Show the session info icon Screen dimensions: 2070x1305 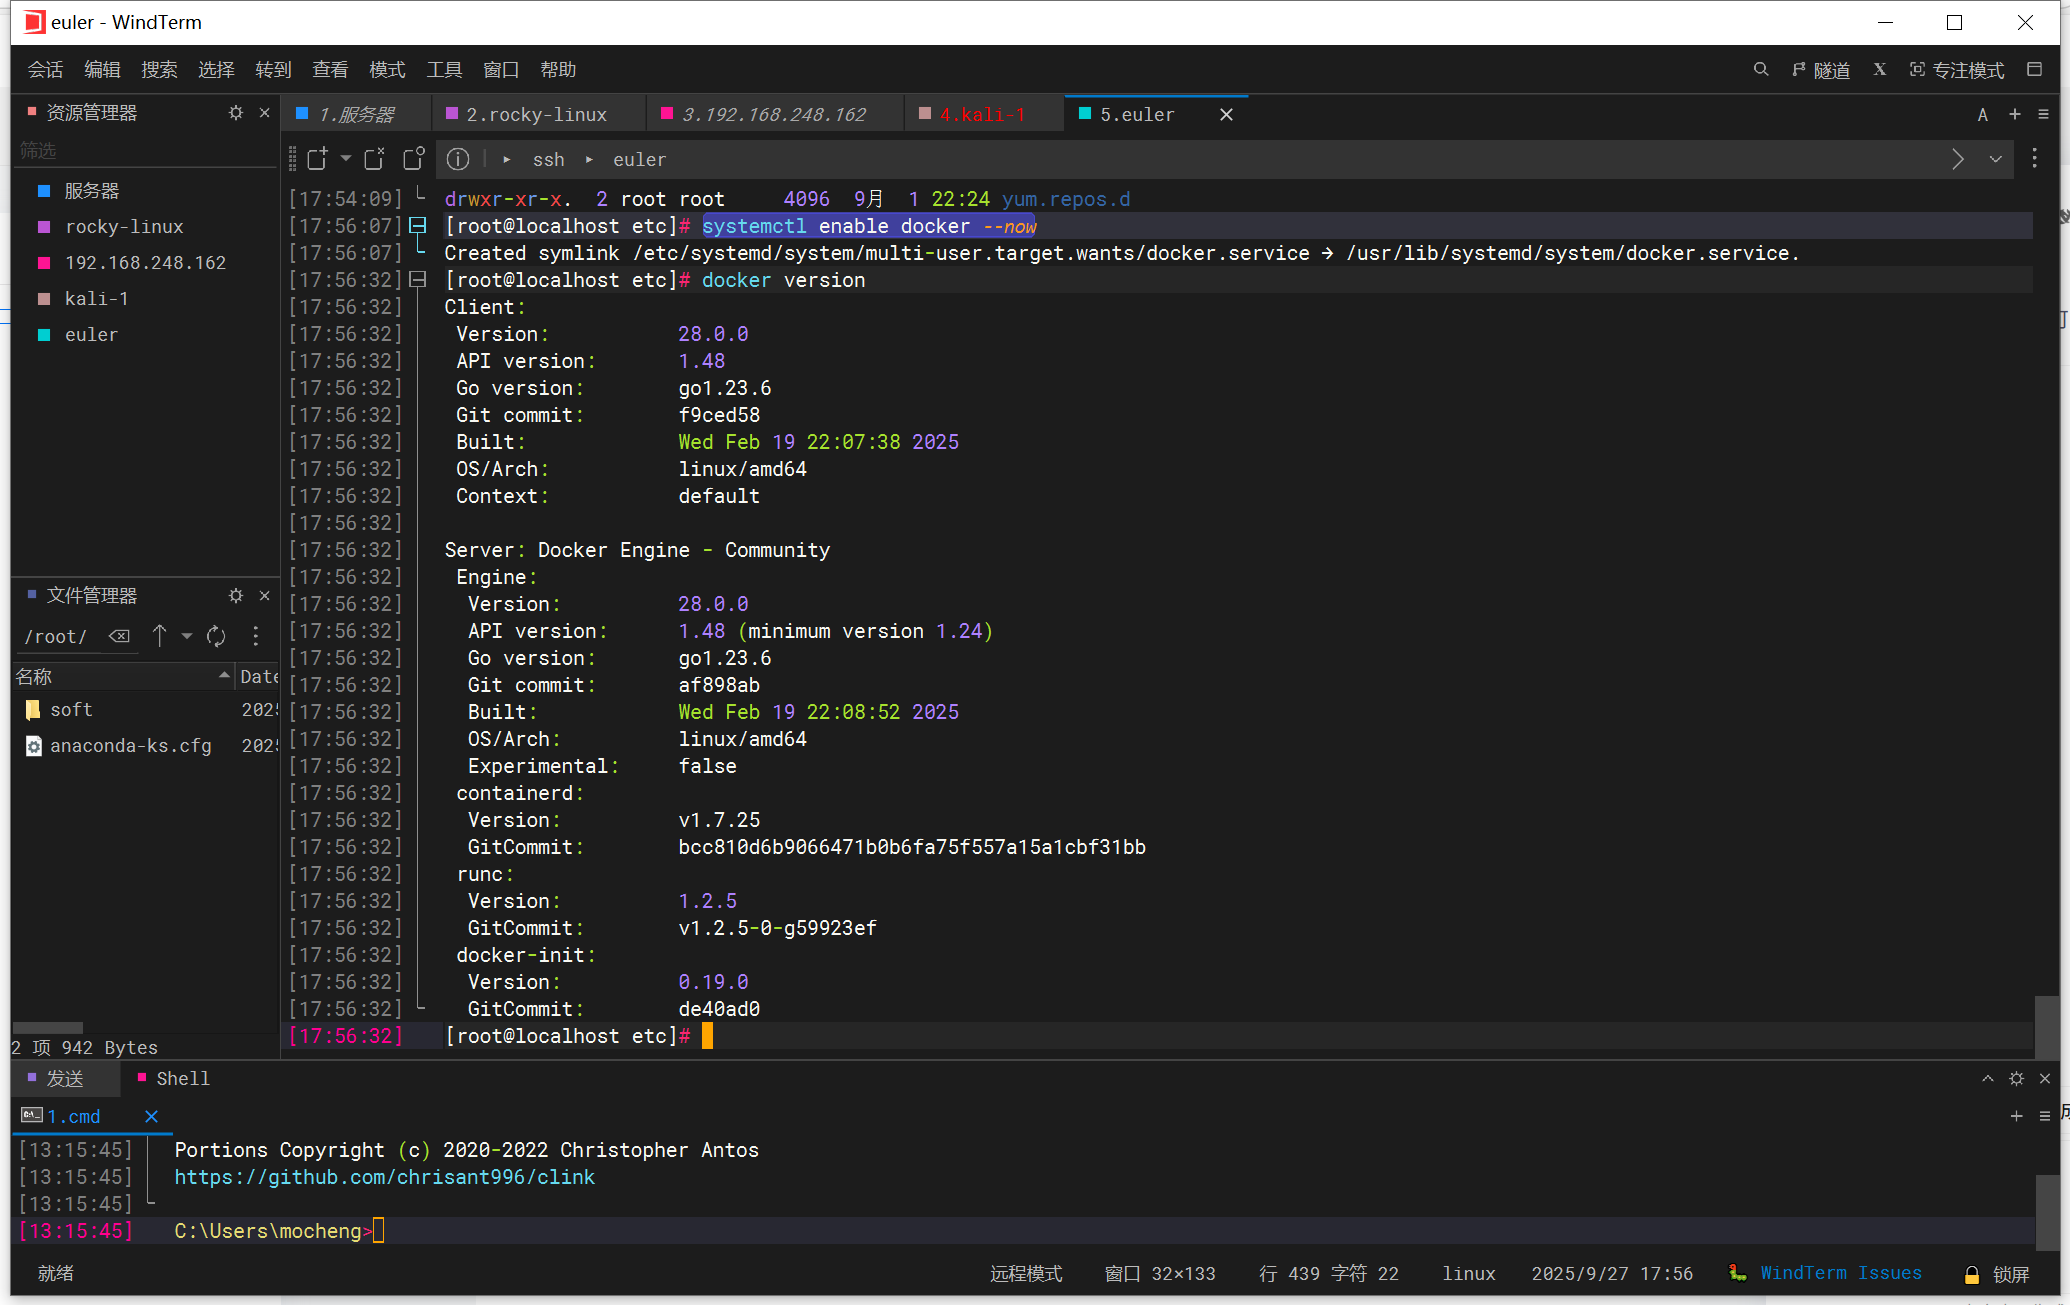(458, 159)
